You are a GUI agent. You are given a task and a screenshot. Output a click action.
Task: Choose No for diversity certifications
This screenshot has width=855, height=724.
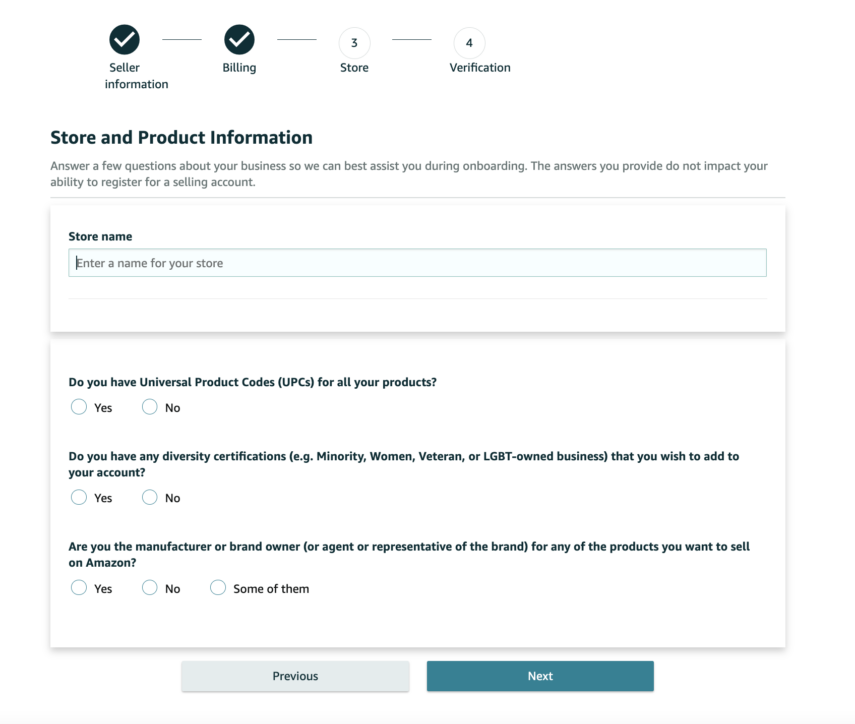click(x=149, y=497)
